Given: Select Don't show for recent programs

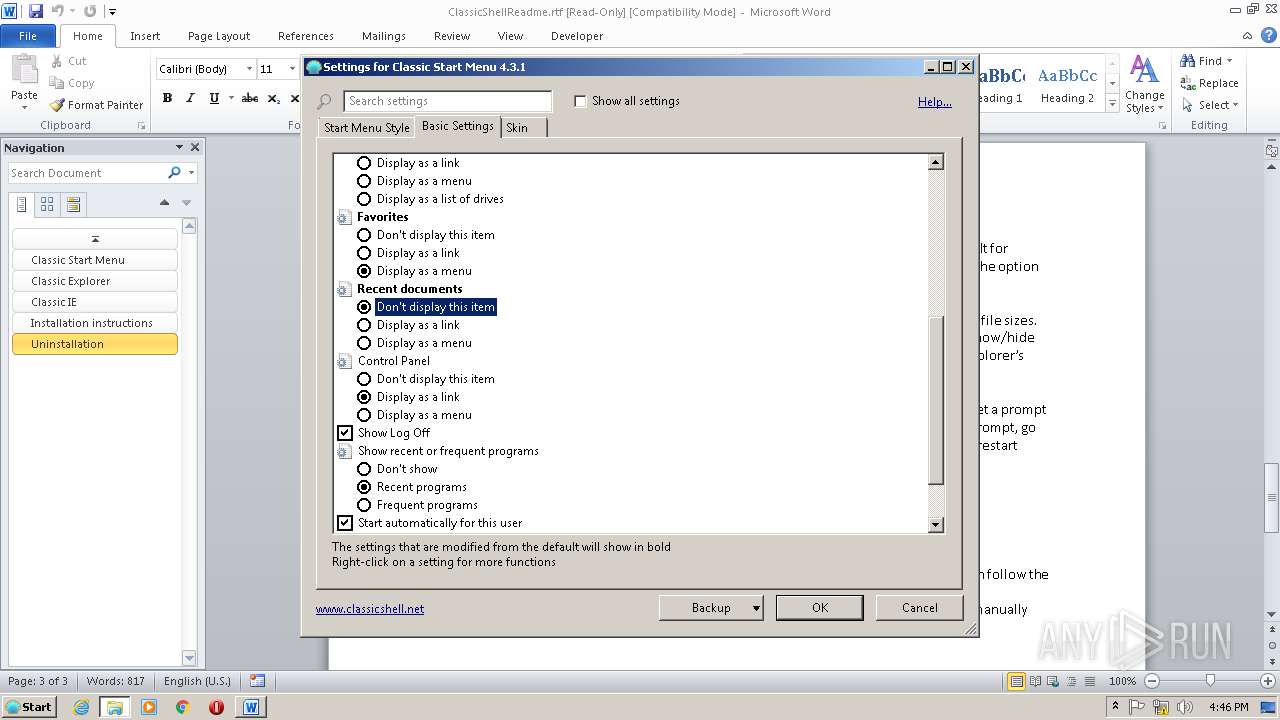Looking at the screenshot, I should pos(364,469).
